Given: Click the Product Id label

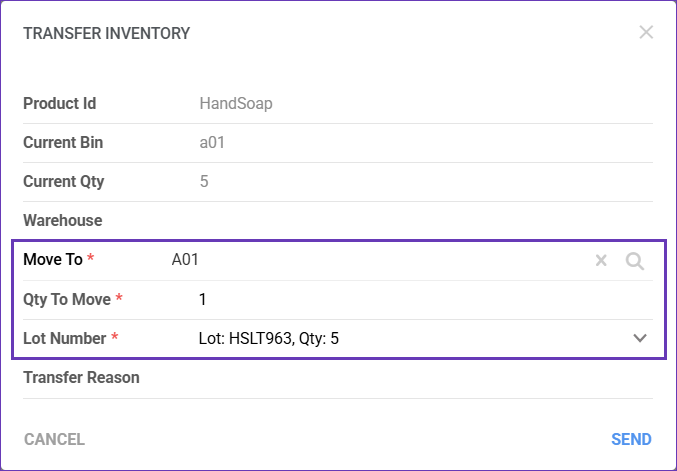Looking at the screenshot, I should 59,103.
